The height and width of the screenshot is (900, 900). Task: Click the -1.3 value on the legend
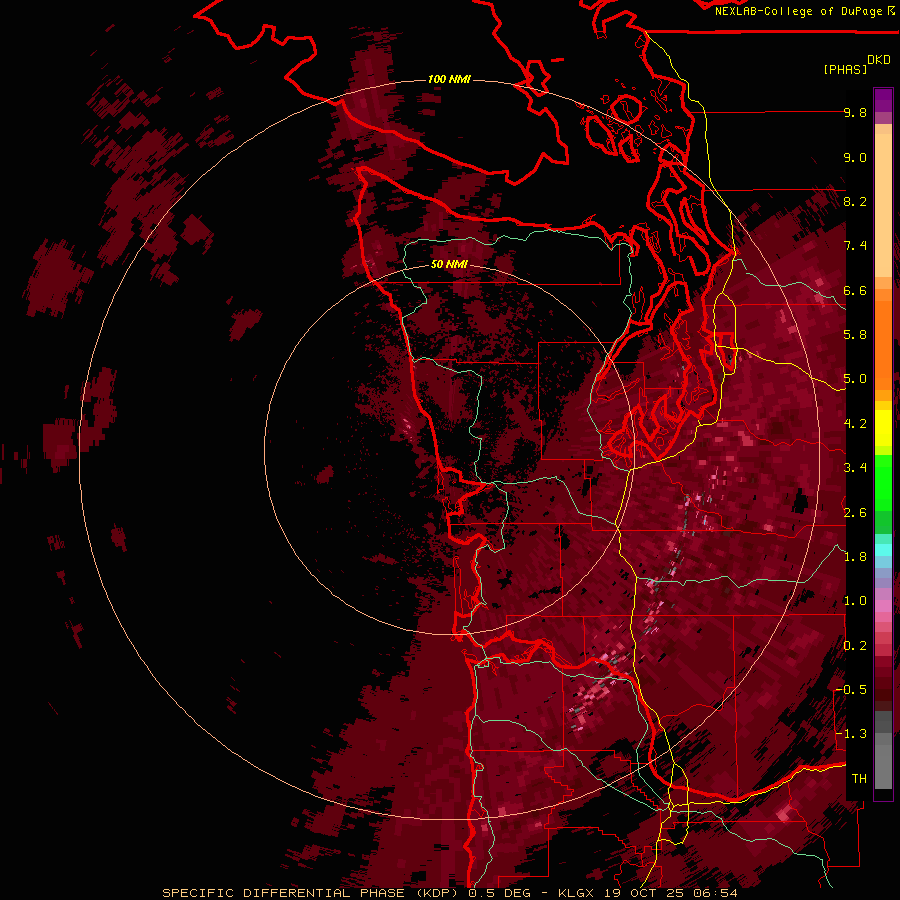[852, 734]
